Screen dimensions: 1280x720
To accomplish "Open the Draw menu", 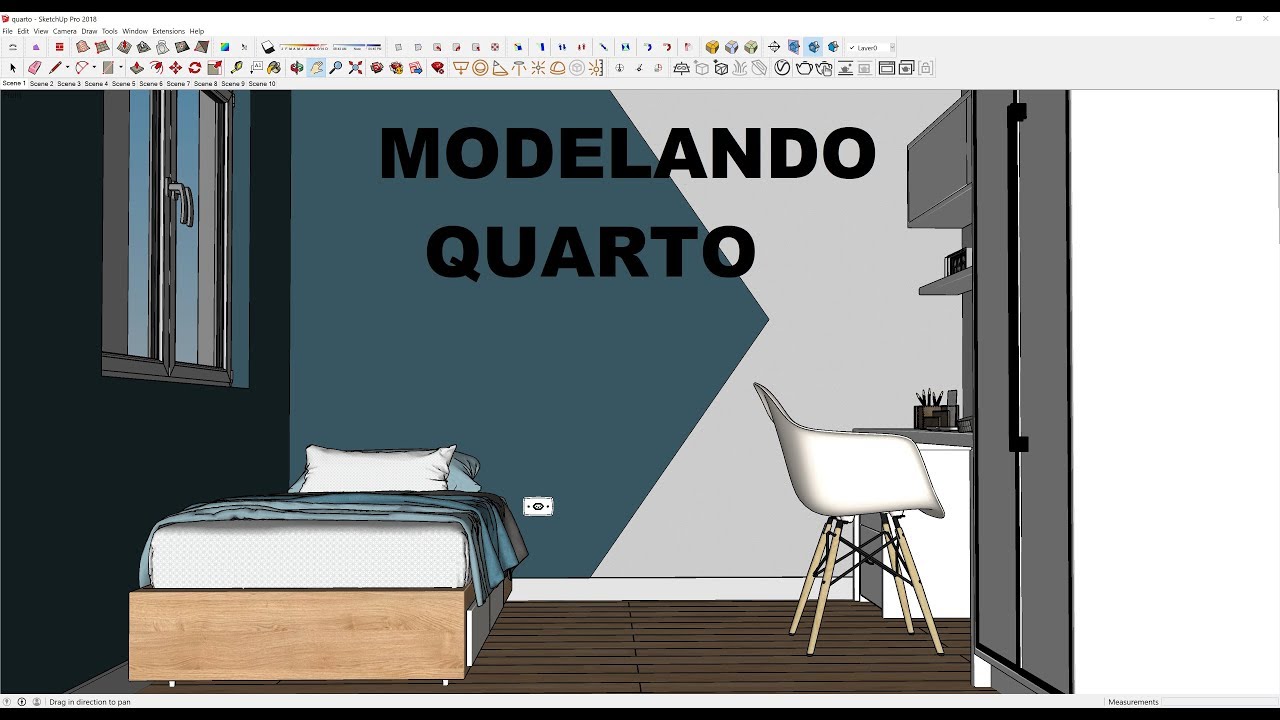I will coord(89,31).
